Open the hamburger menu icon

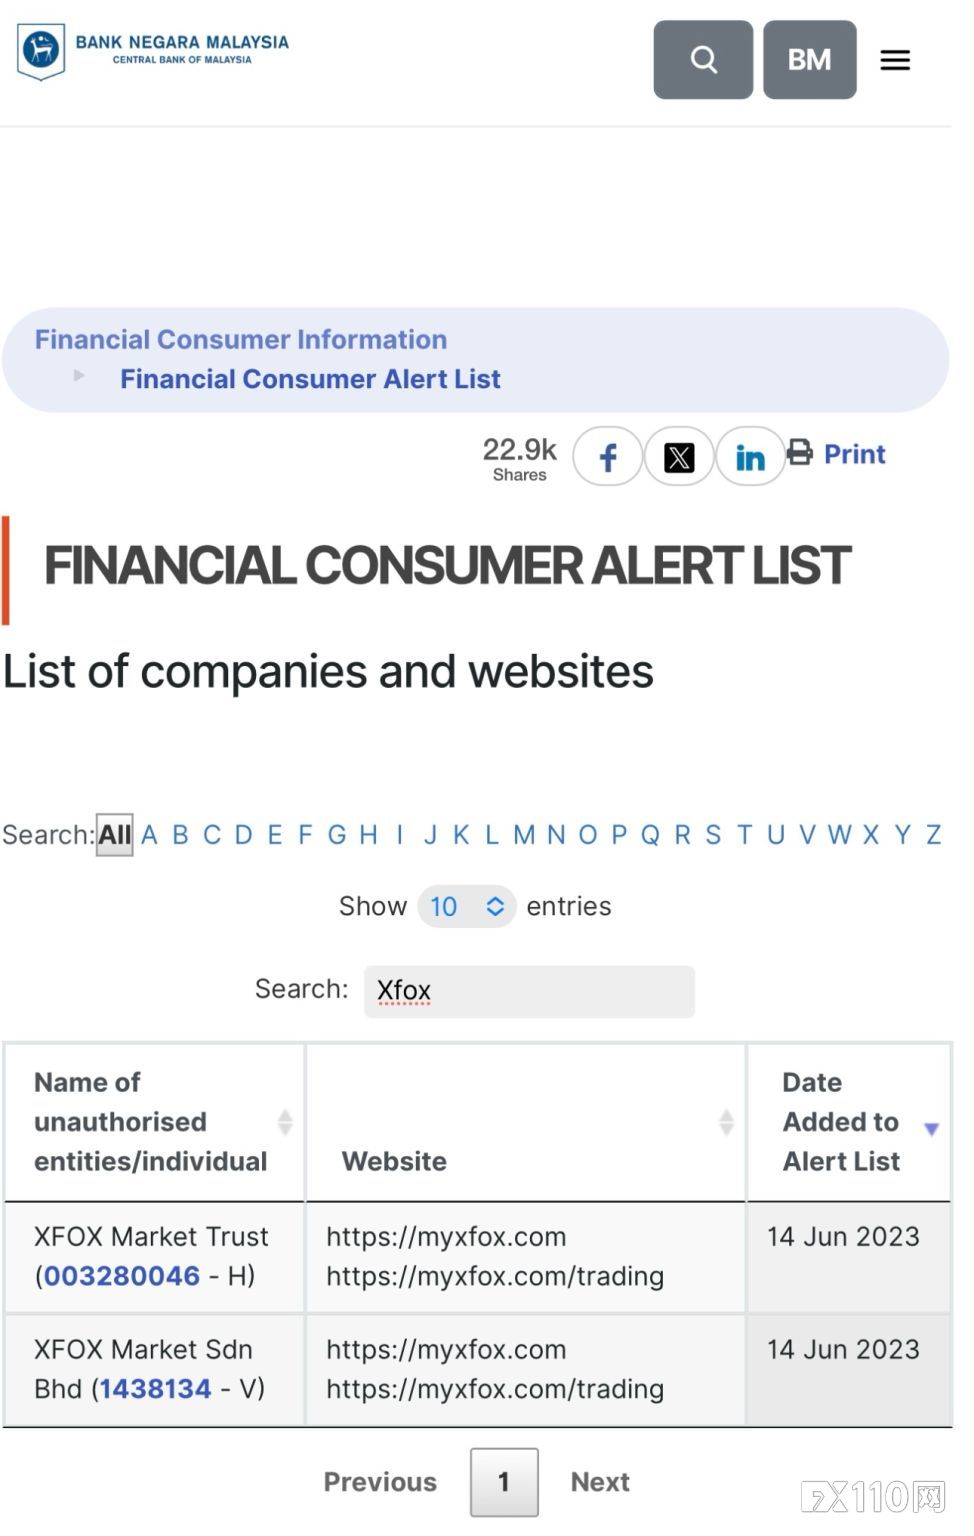pyautogui.click(x=895, y=60)
